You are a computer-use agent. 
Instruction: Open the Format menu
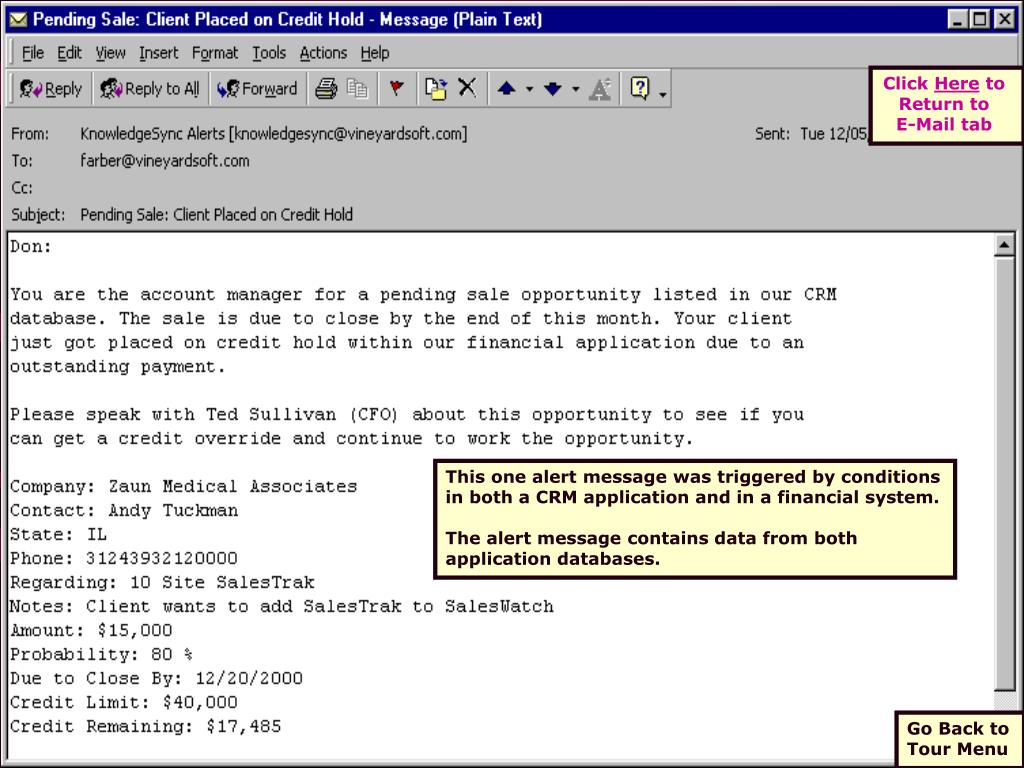point(215,53)
